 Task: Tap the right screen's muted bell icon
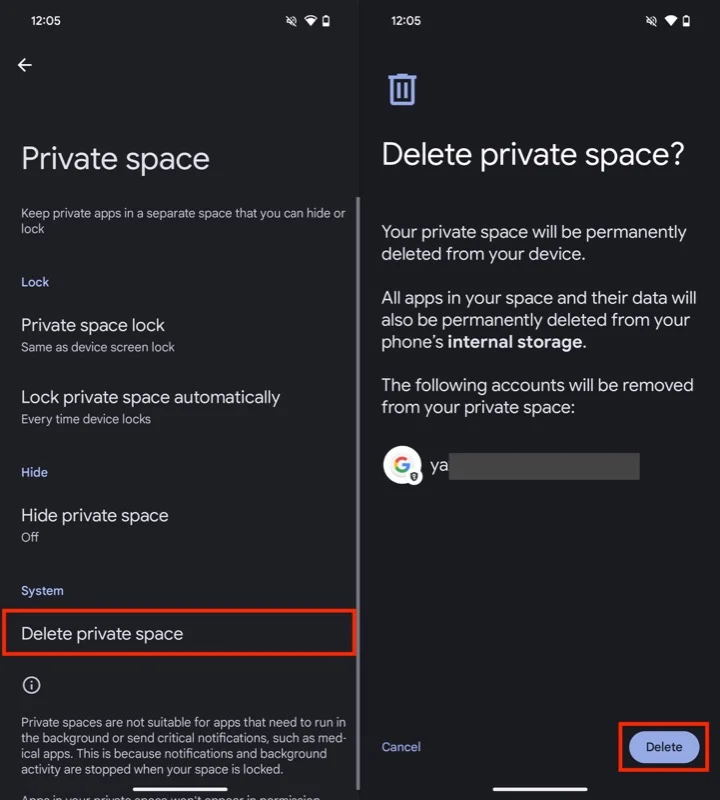[x=651, y=21]
